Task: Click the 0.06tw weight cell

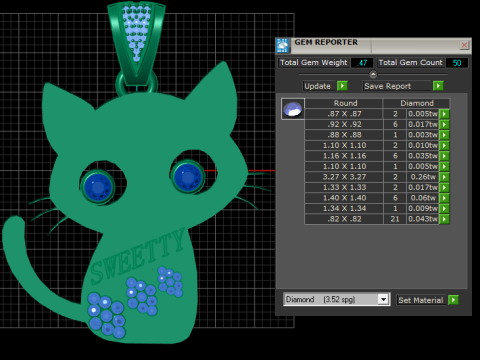Action: pos(423,198)
